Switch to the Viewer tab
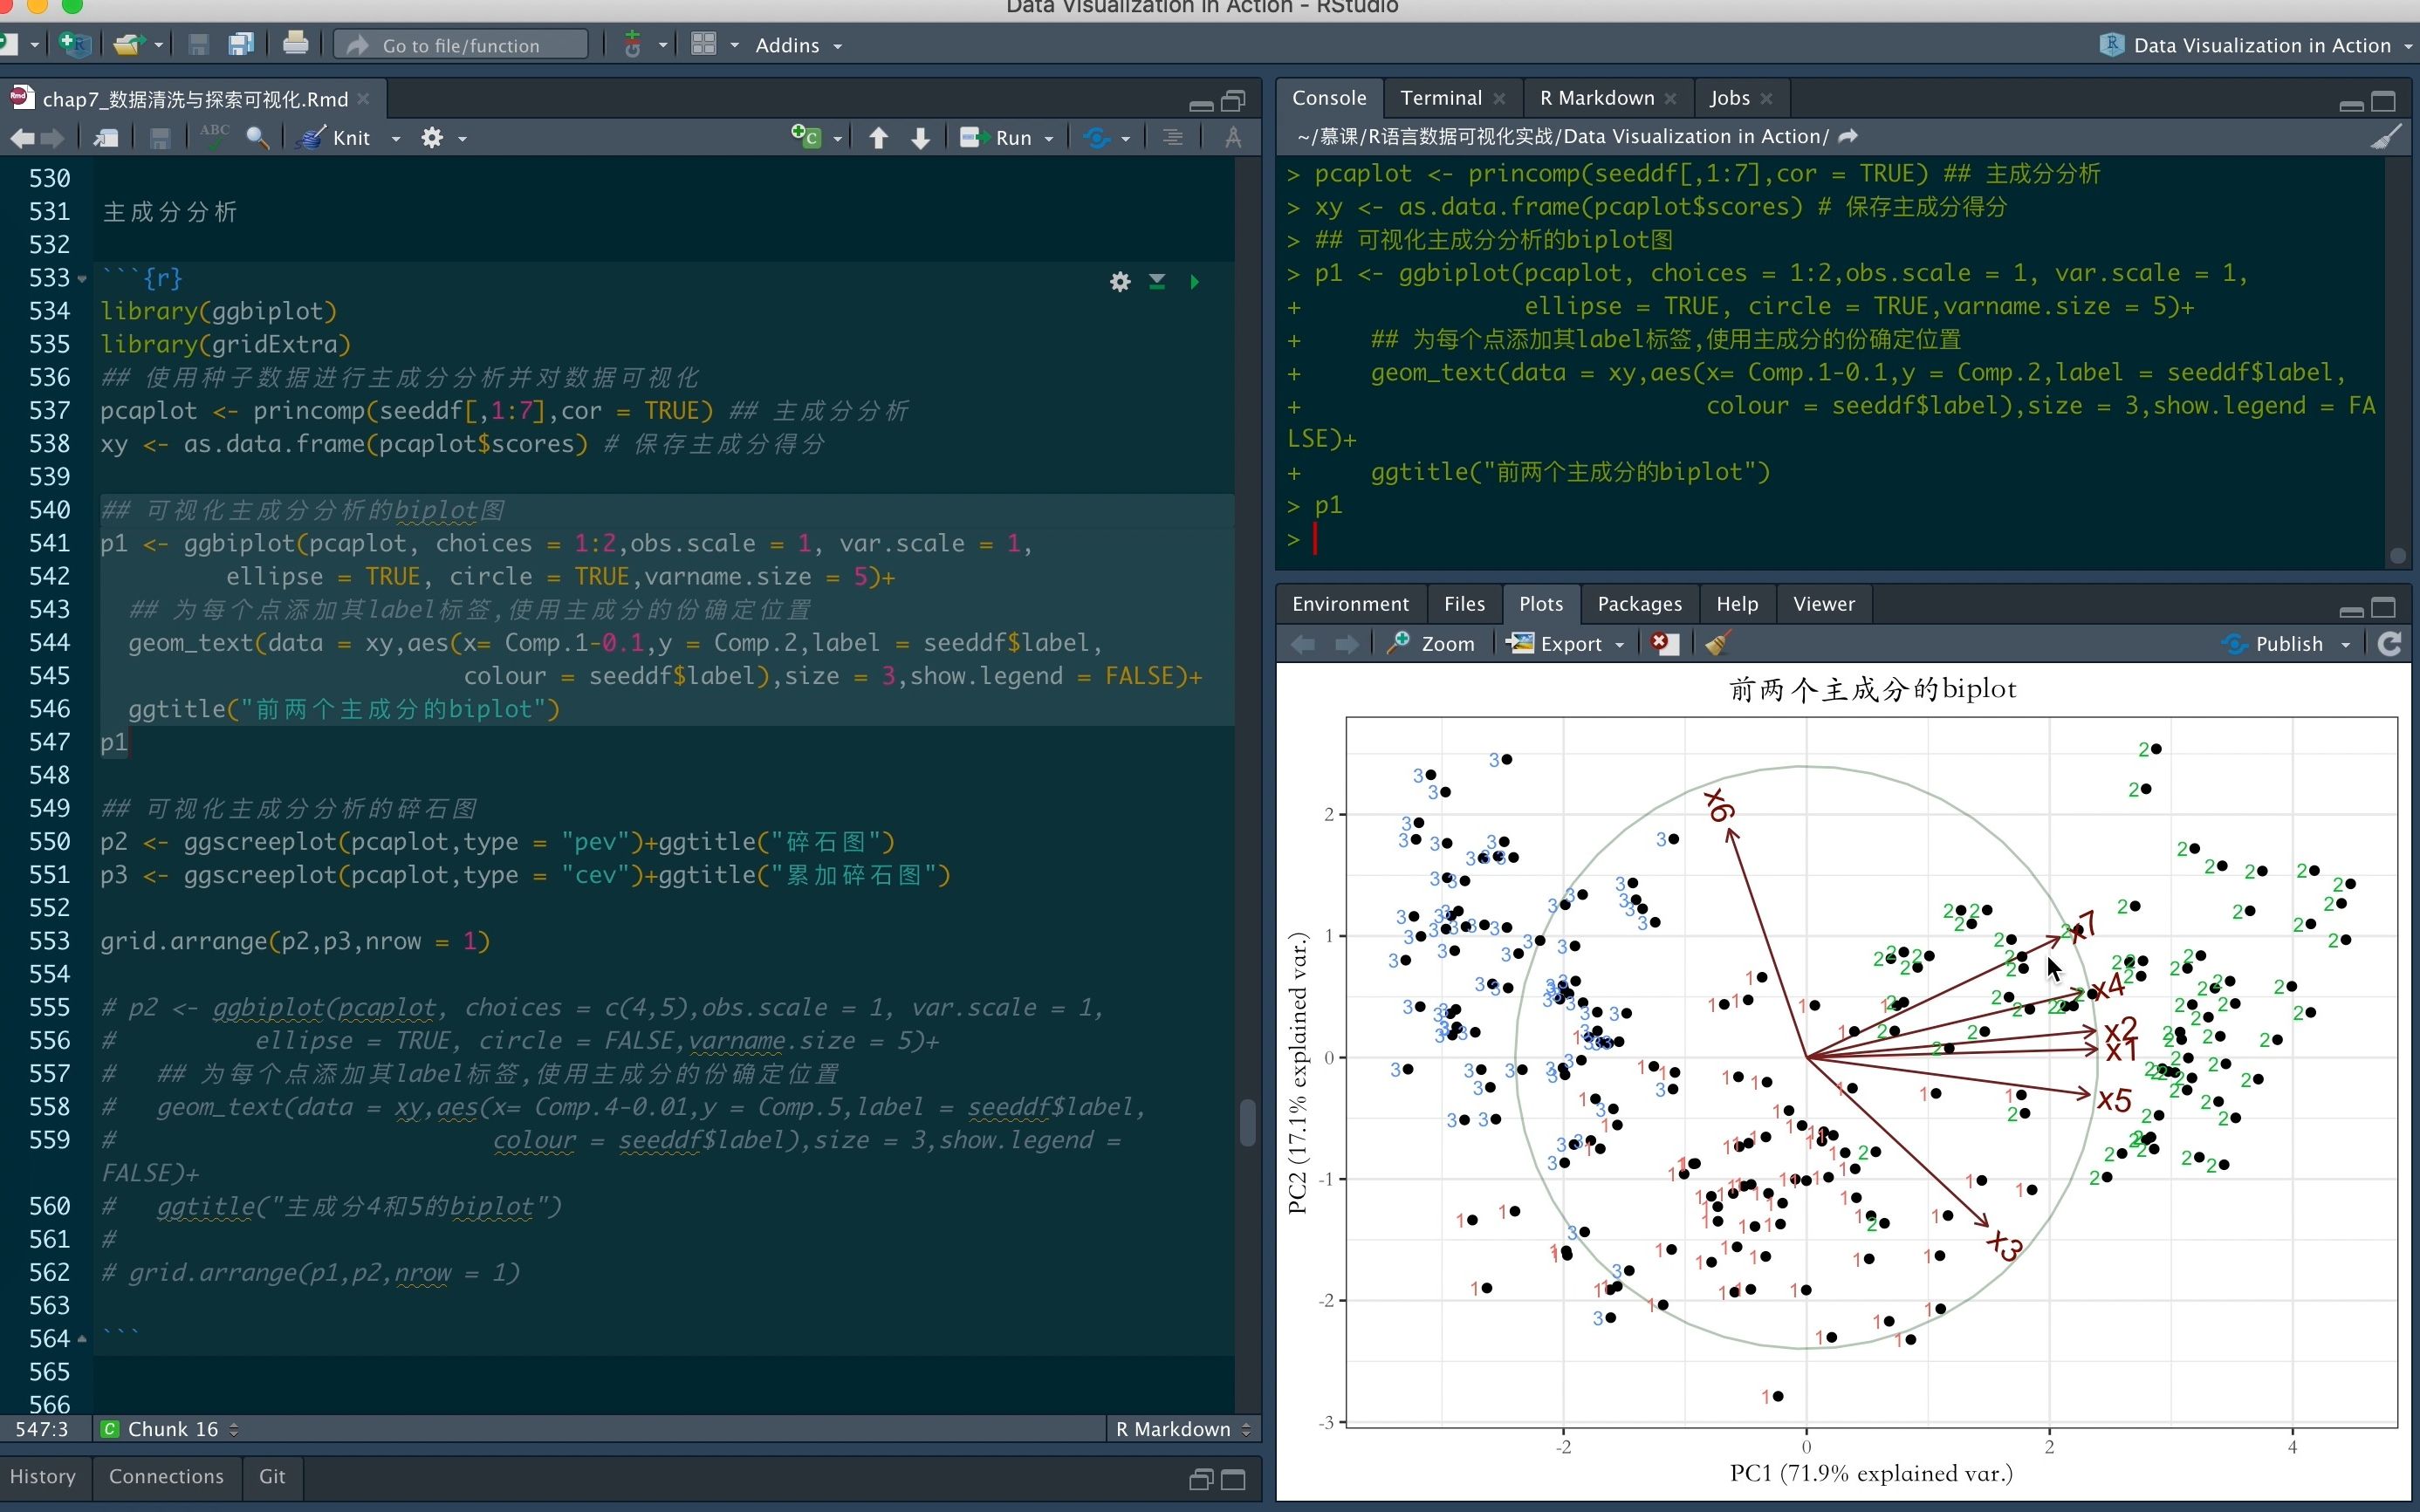The width and height of the screenshot is (2420, 1512). [1824, 604]
